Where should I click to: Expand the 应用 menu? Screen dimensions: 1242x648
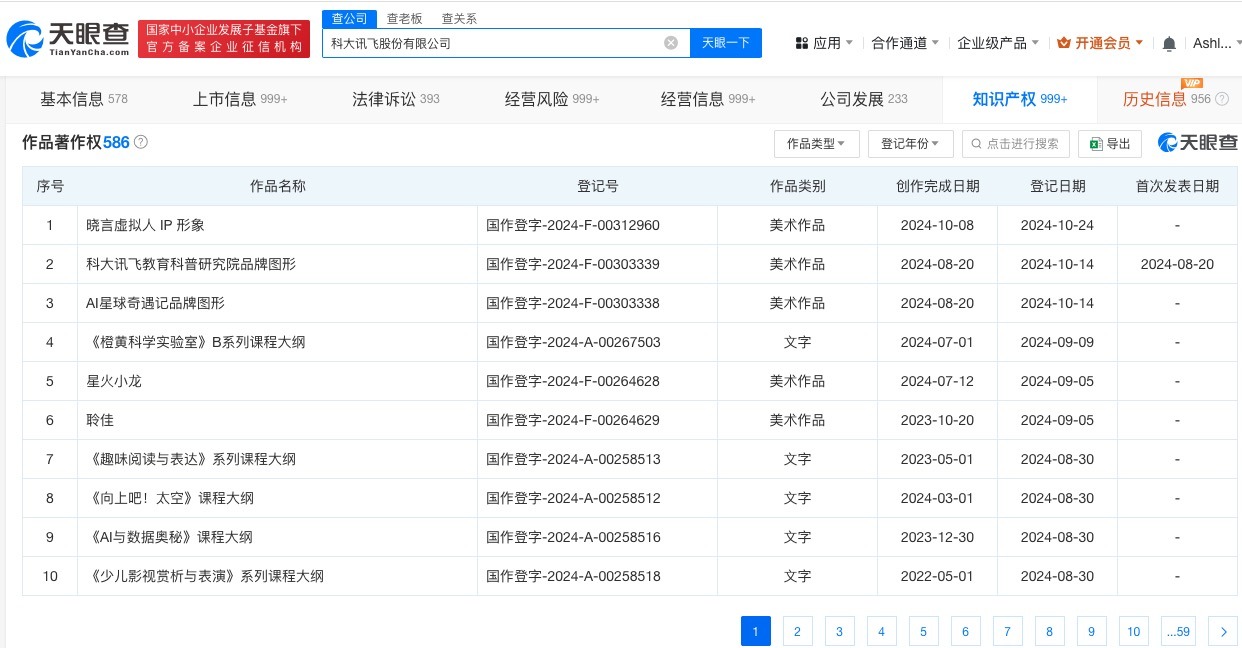[x=824, y=43]
